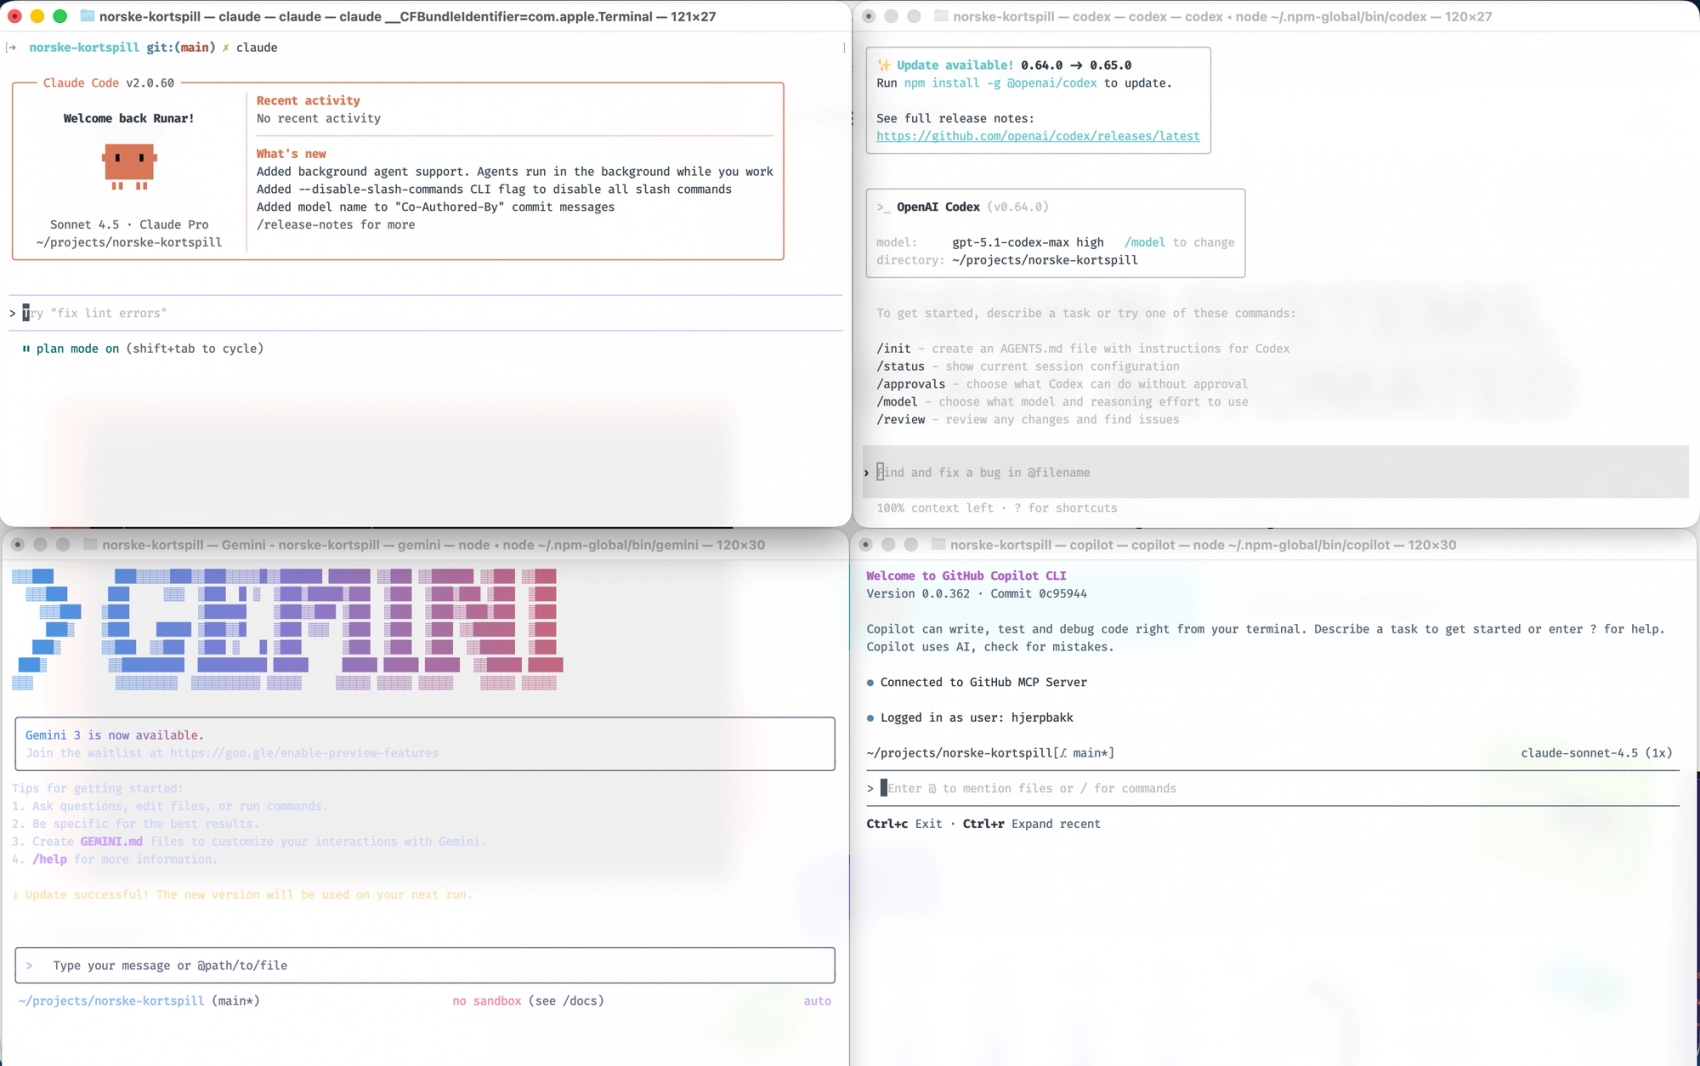This screenshot has height=1066, width=1700.
Task: Click the '/approvals' command in Codex
Action: point(911,384)
